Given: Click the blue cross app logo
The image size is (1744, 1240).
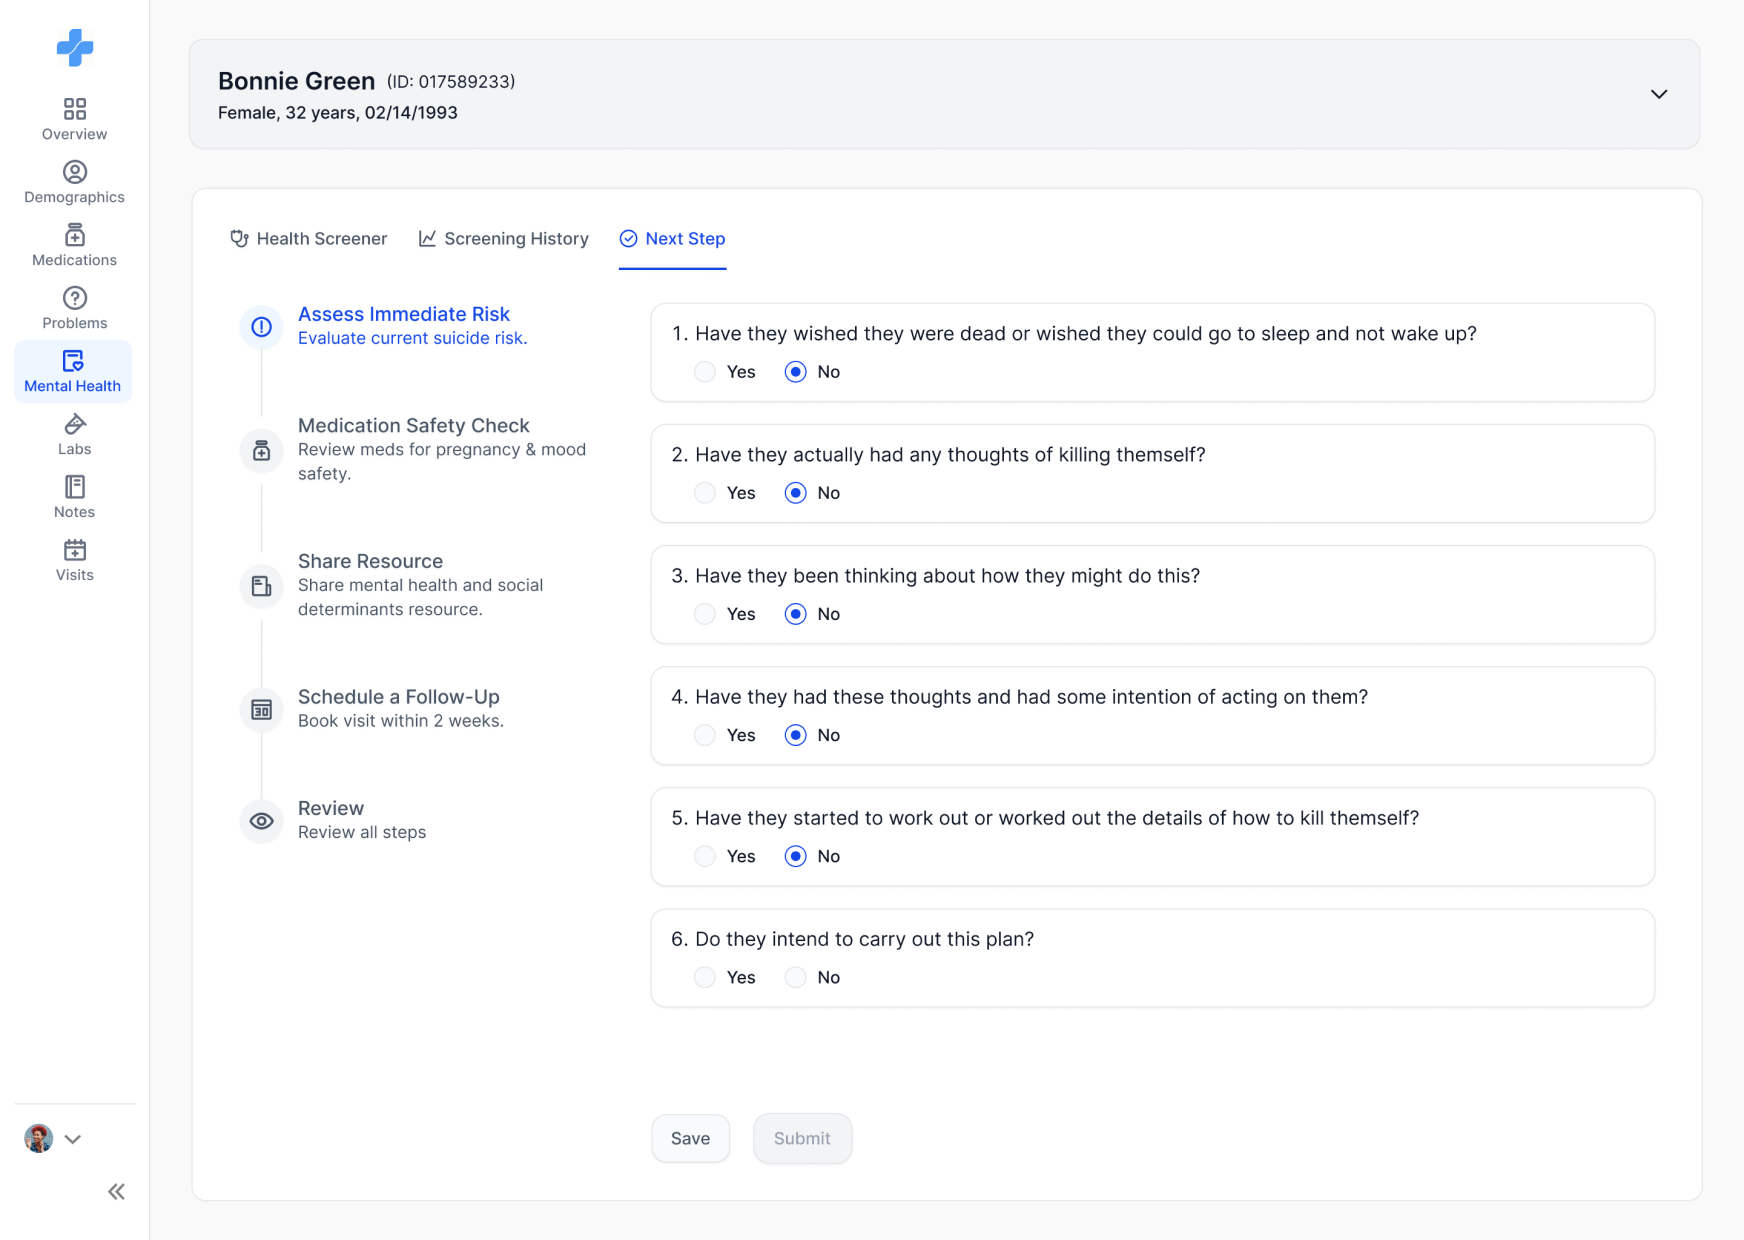Looking at the screenshot, I should pos(75,47).
